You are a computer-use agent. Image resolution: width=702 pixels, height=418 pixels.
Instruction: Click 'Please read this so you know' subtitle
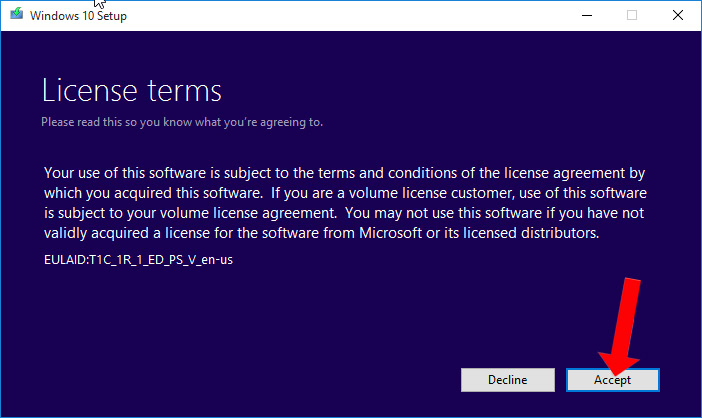(182, 122)
